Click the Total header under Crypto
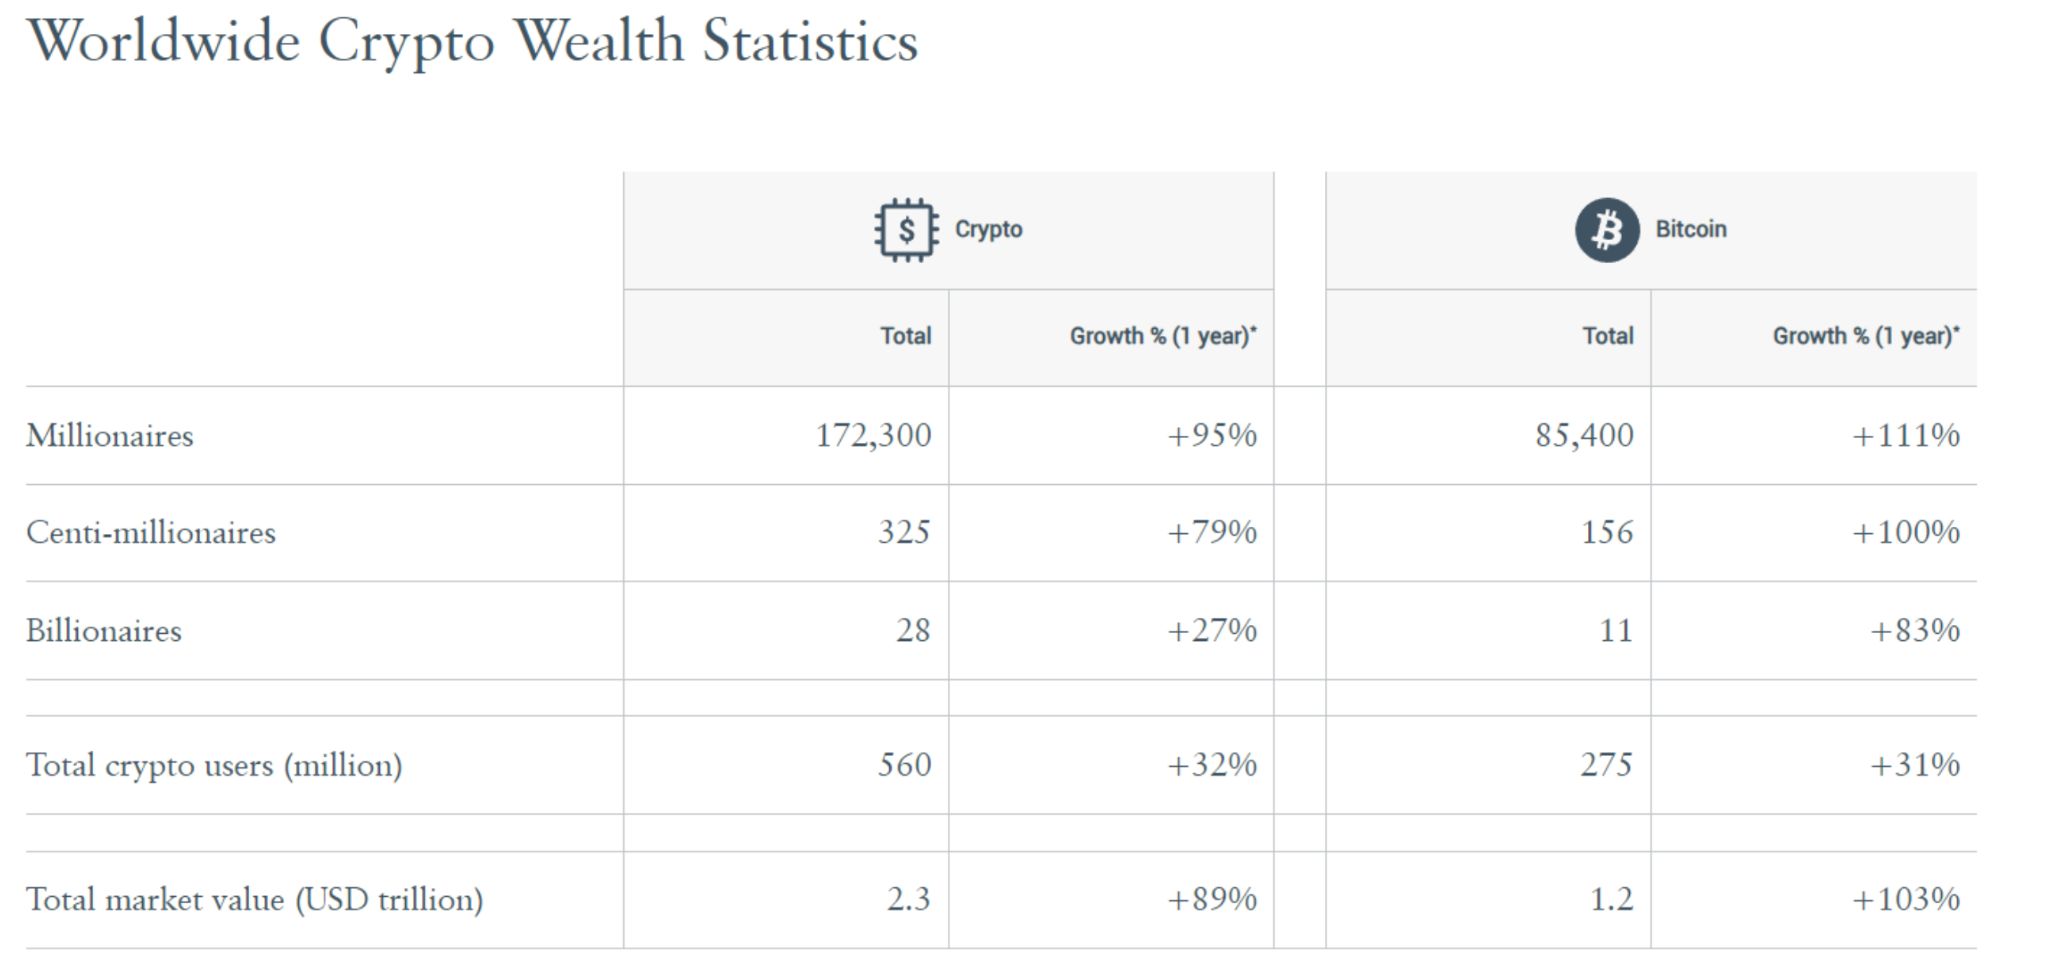Screen dimensions: 2048x965 (905, 336)
